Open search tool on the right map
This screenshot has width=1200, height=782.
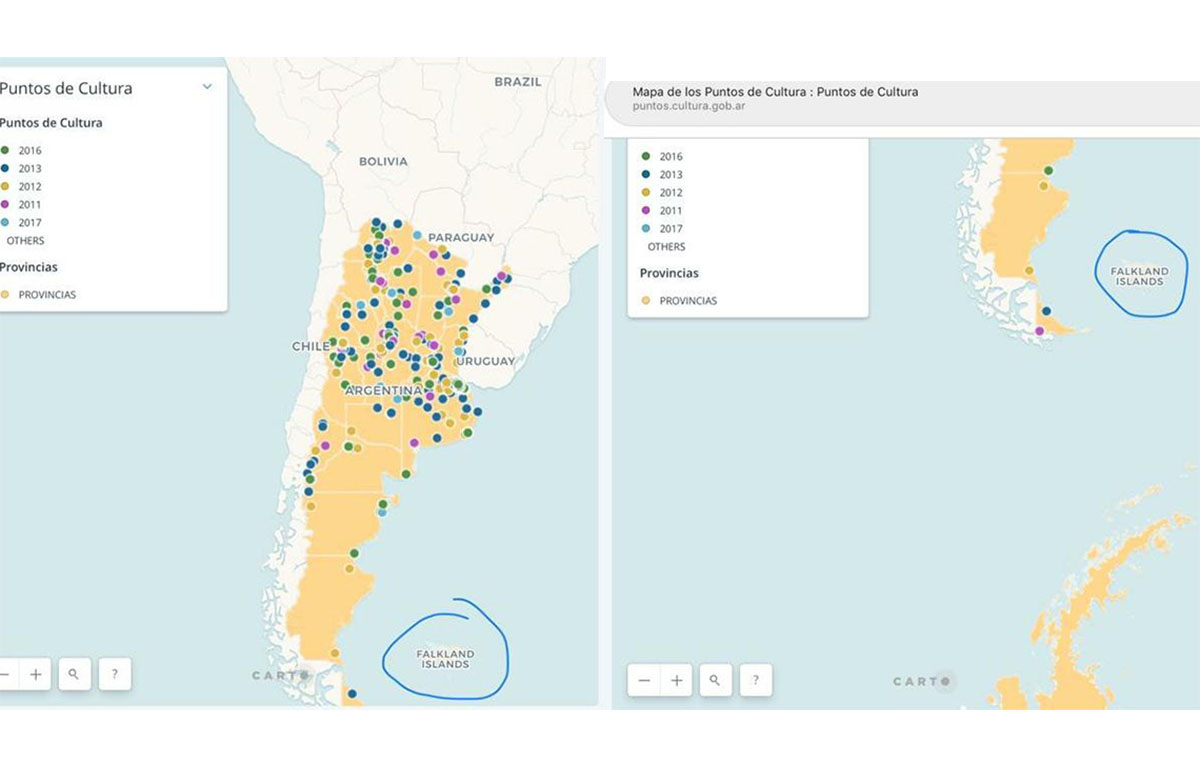tap(715, 681)
